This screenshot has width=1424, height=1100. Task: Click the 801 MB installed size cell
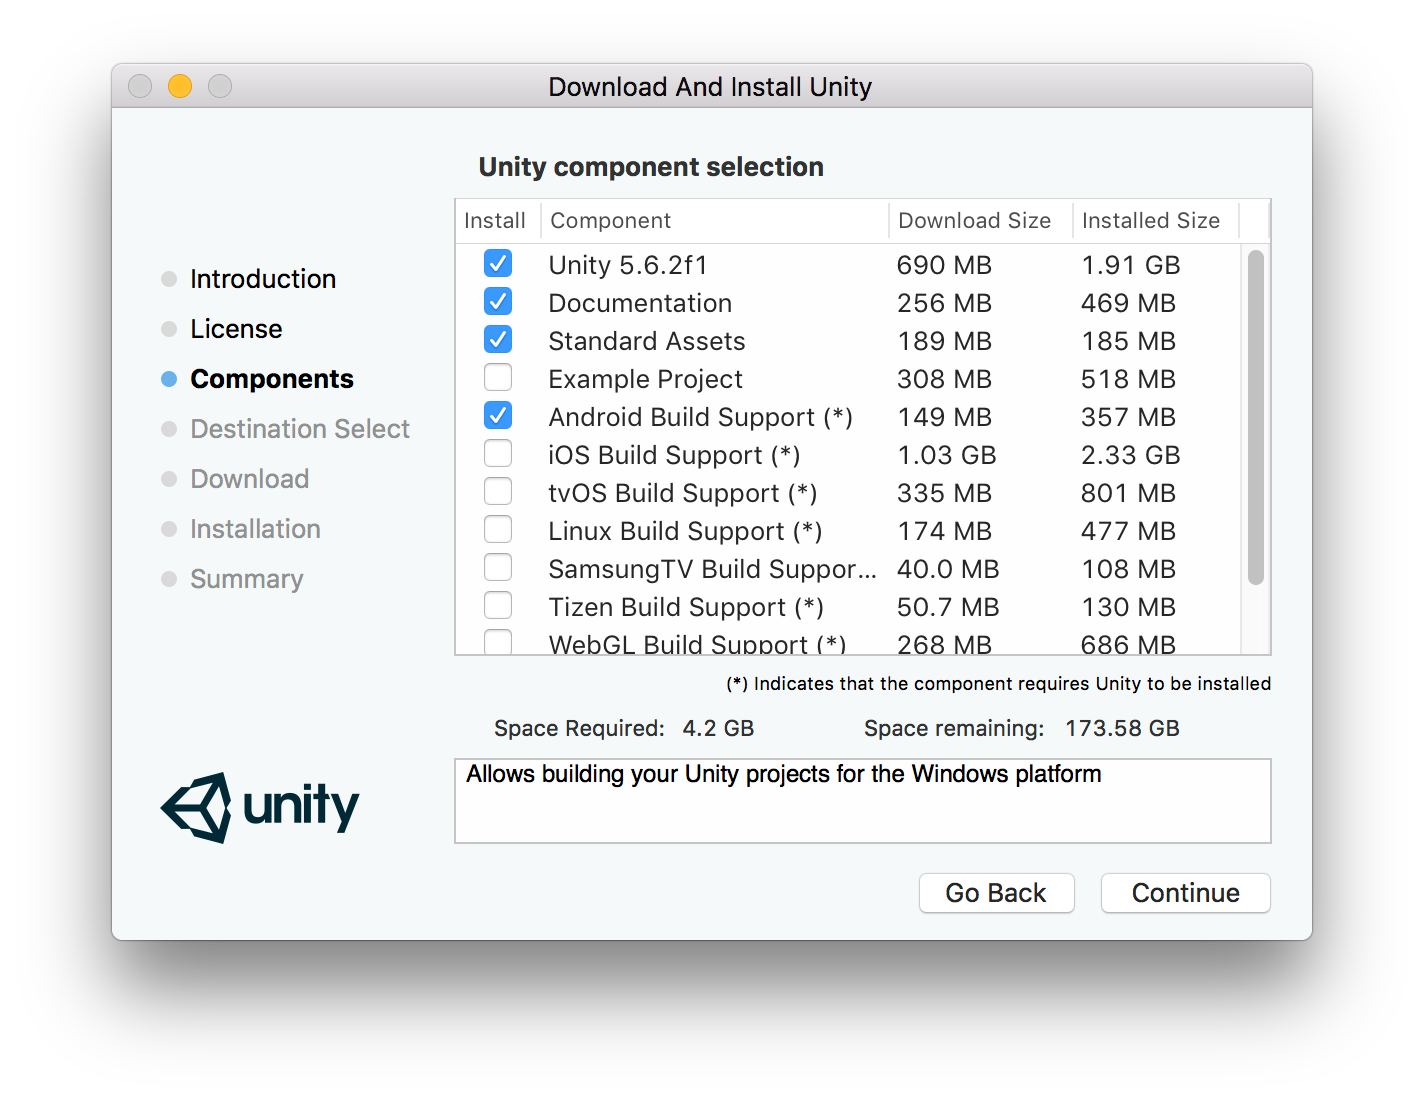(x=1128, y=493)
